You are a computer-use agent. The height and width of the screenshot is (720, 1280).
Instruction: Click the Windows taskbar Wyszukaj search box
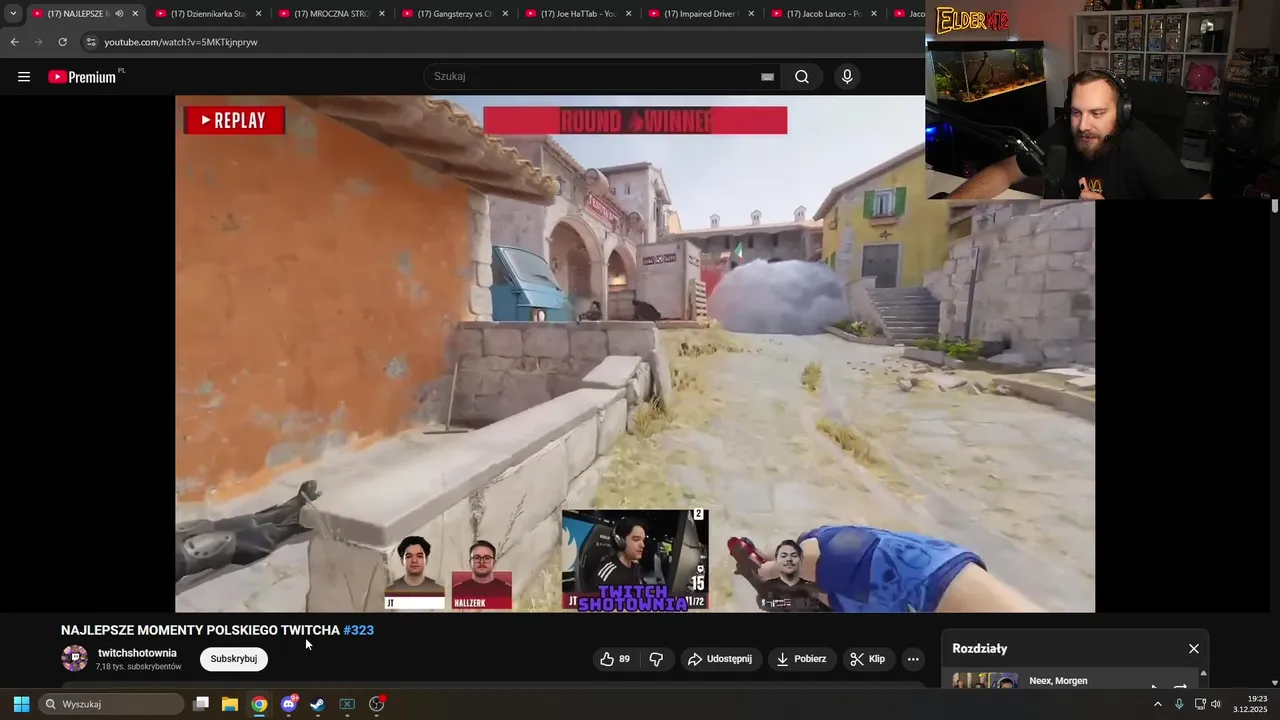coord(112,704)
